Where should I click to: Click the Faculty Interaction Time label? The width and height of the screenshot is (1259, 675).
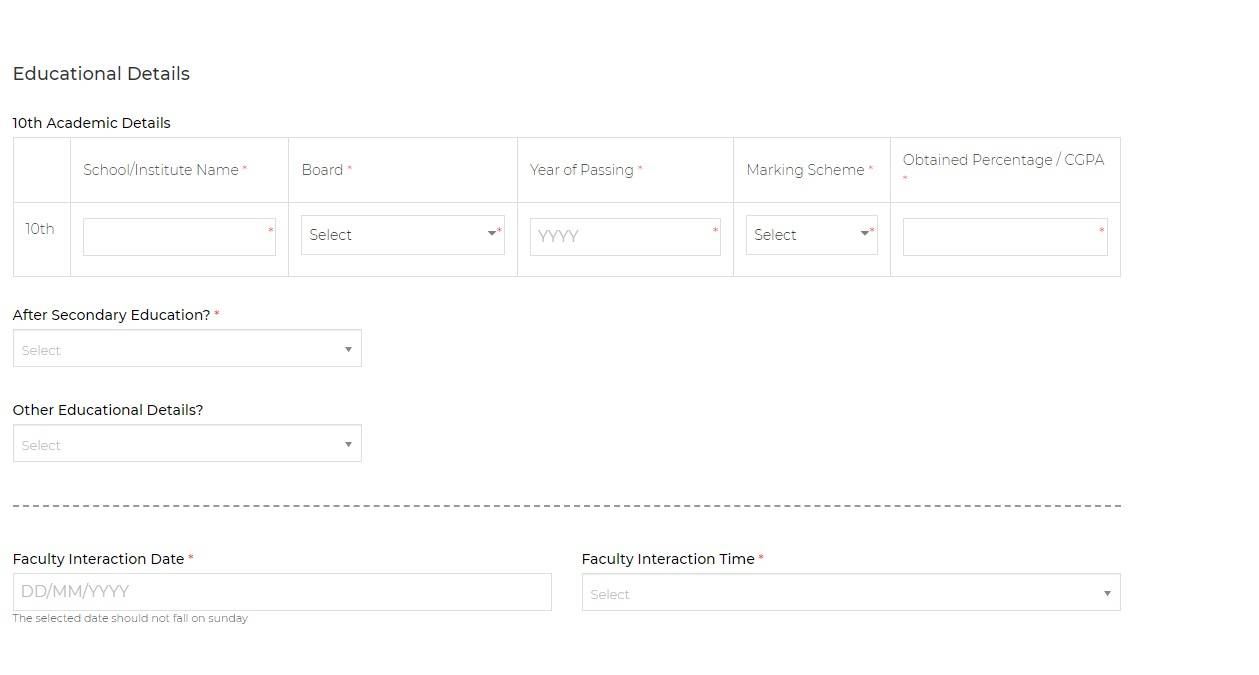(x=668, y=559)
